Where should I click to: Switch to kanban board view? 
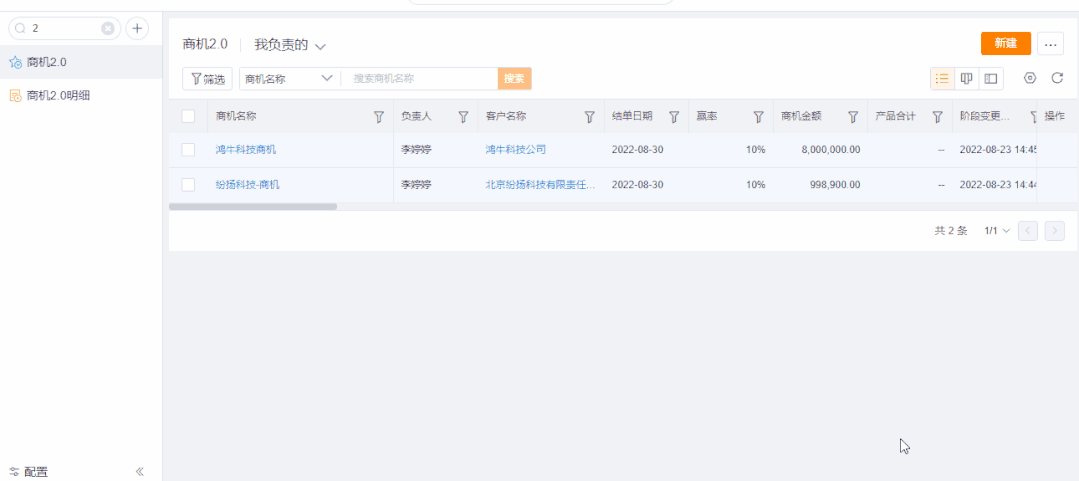967,78
